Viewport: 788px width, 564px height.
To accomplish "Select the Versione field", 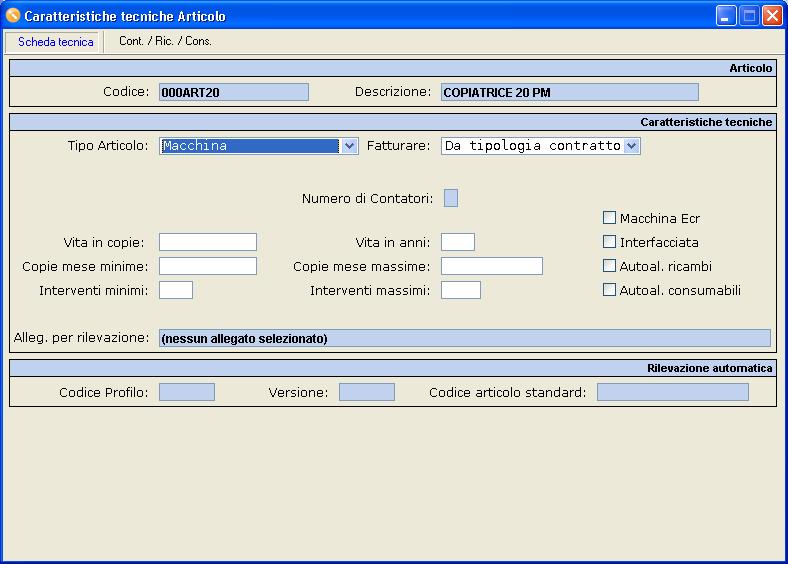I will pyautogui.click(x=367, y=392).
